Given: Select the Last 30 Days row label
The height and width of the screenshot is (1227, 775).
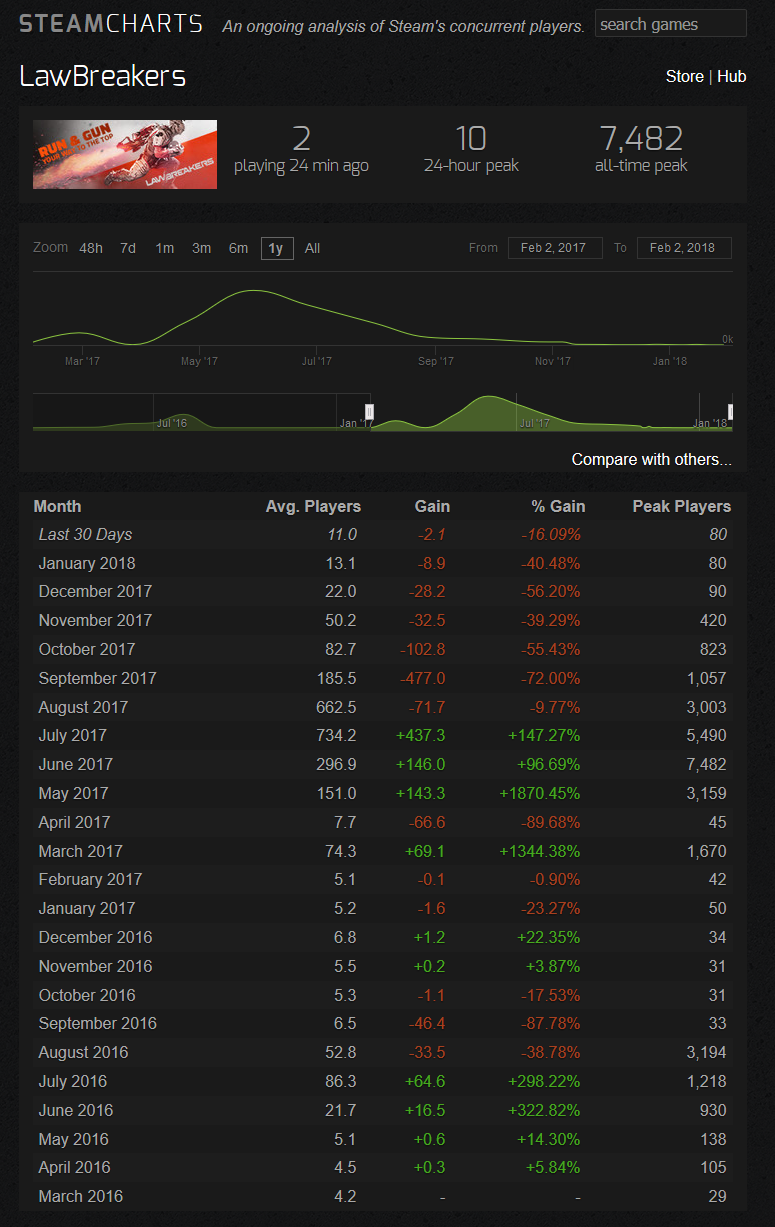Looking at the screenshot, I should [85, 535].
